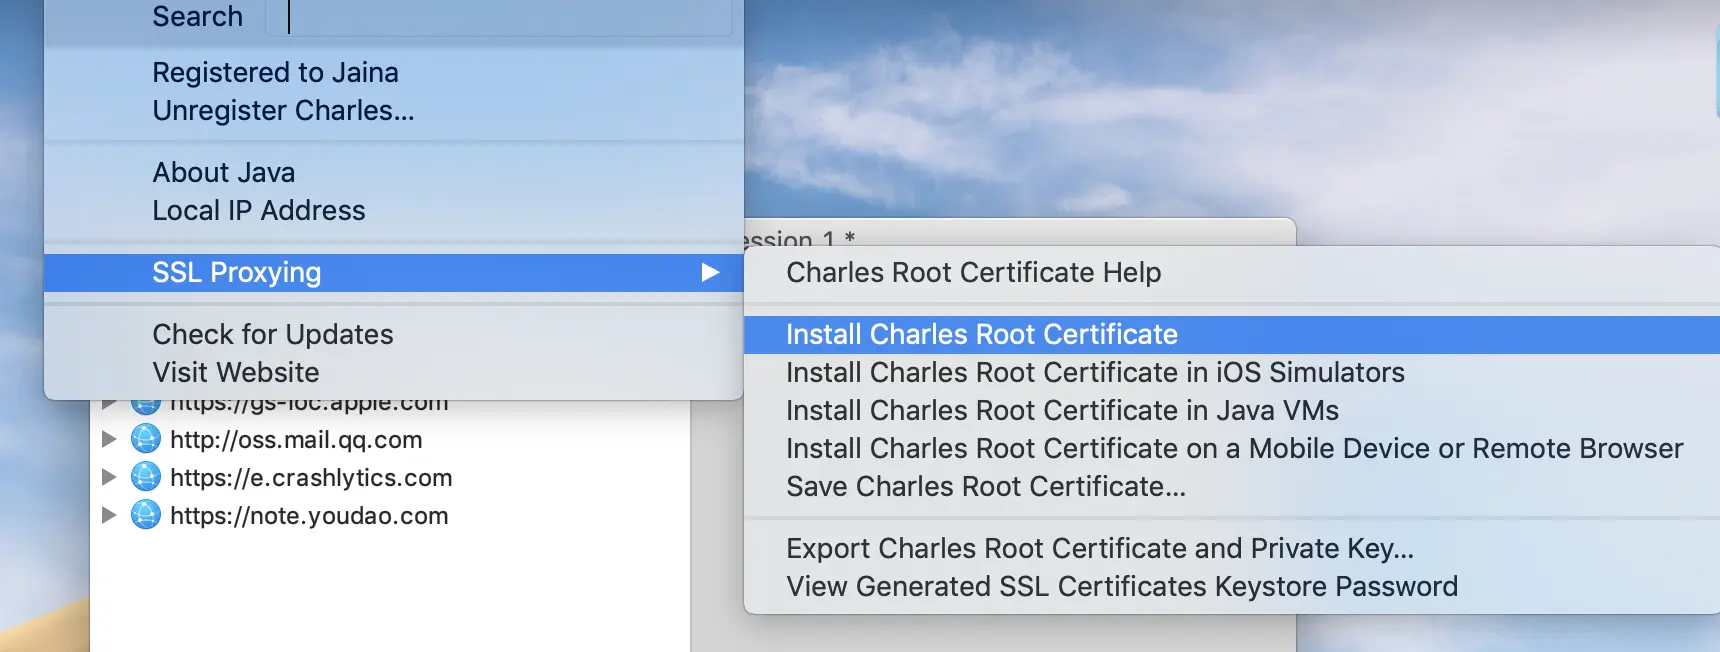Click the globe icon for oss.mail.qq.com
The width and height of the screenshot is (1720, 652).
(146, 439)
